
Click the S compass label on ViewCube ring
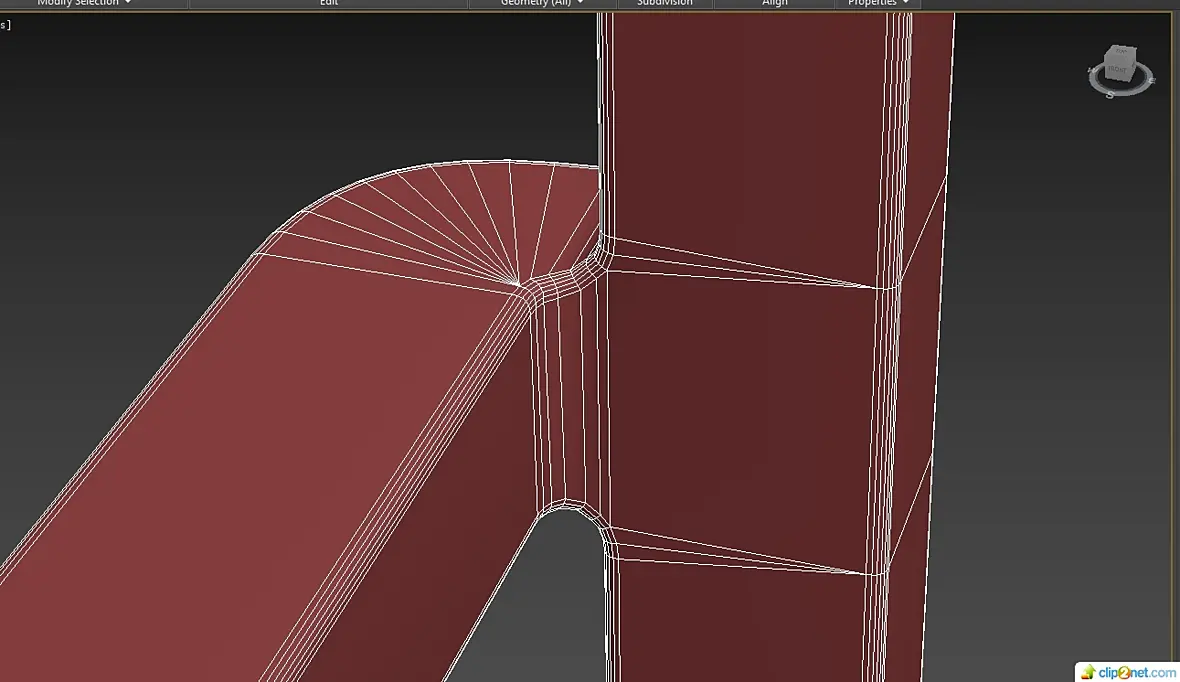pyautogui.click(x=1110, y=96)
